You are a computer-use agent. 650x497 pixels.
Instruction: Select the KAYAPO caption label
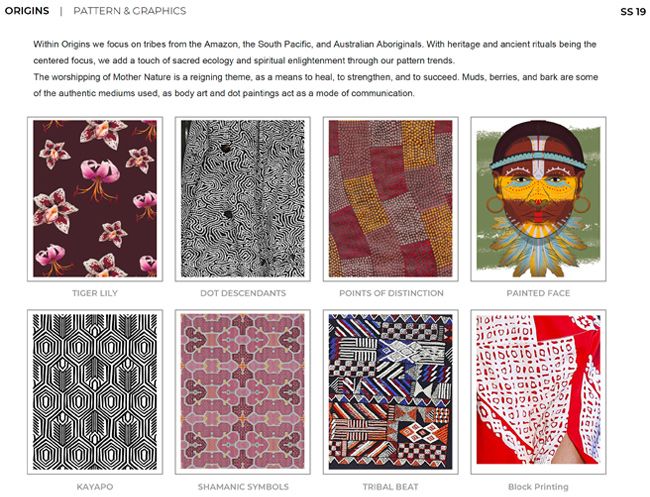point(95,487)
